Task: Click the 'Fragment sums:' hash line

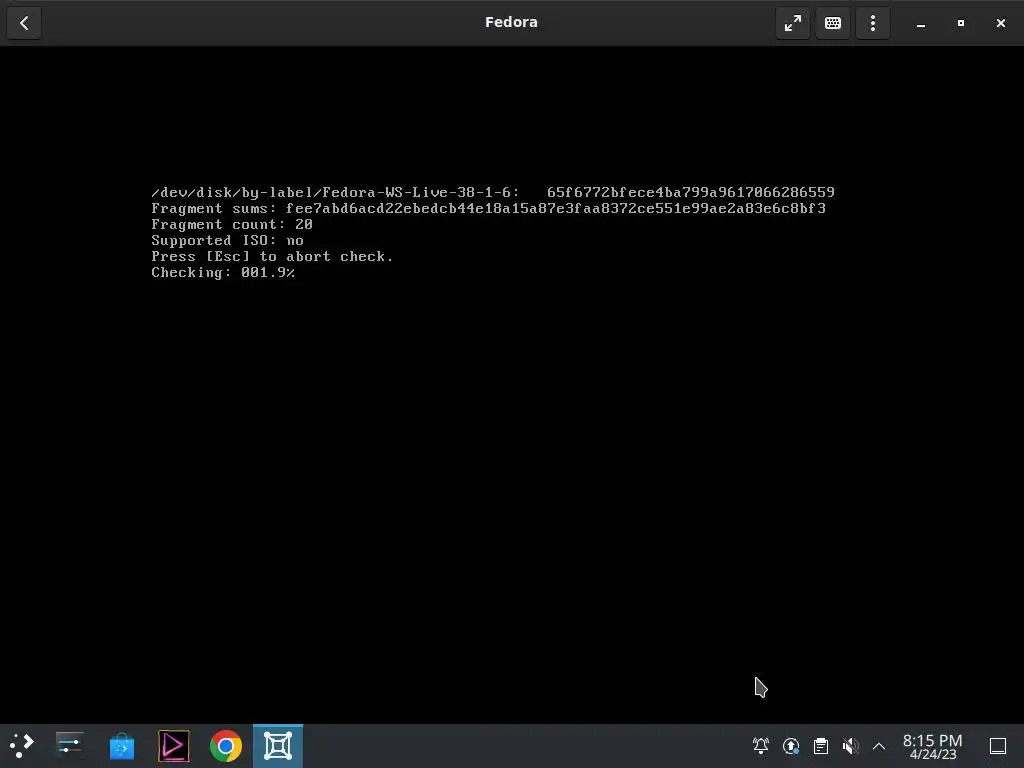Action: click(x=488, y=208)
